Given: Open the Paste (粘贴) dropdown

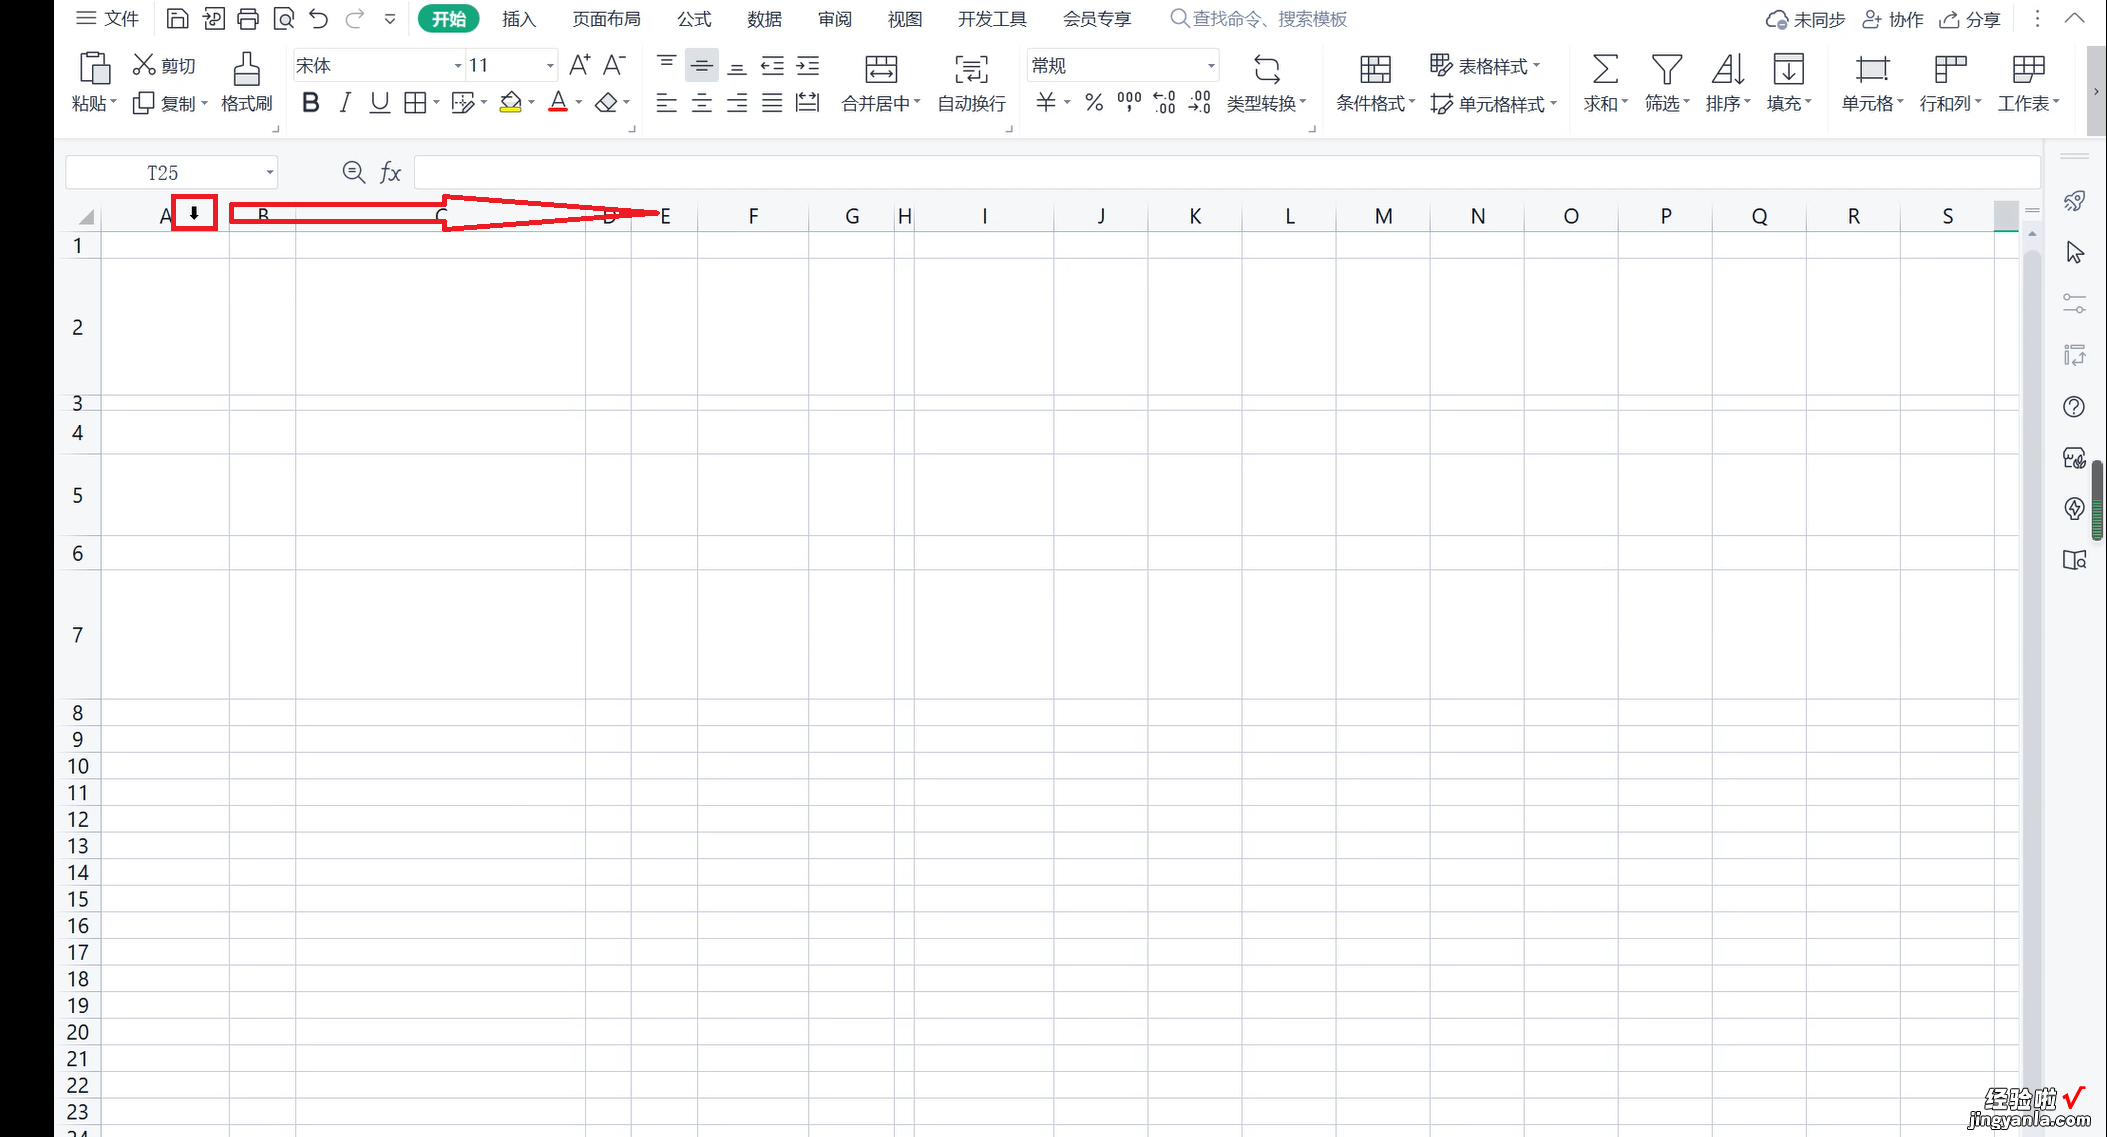Looking at the screenshot, I should (94, 103).
